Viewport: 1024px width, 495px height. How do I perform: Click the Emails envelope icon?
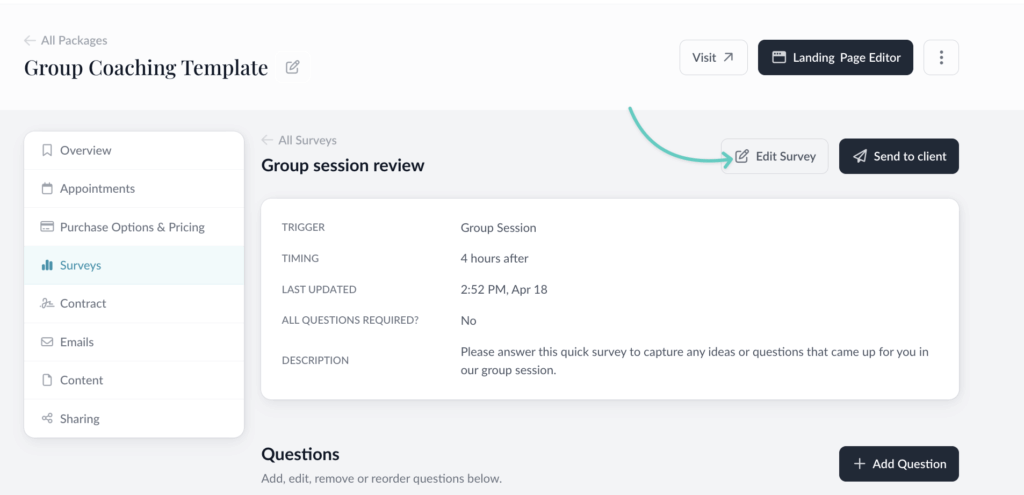pyautogui.click(x=47, y=342)
